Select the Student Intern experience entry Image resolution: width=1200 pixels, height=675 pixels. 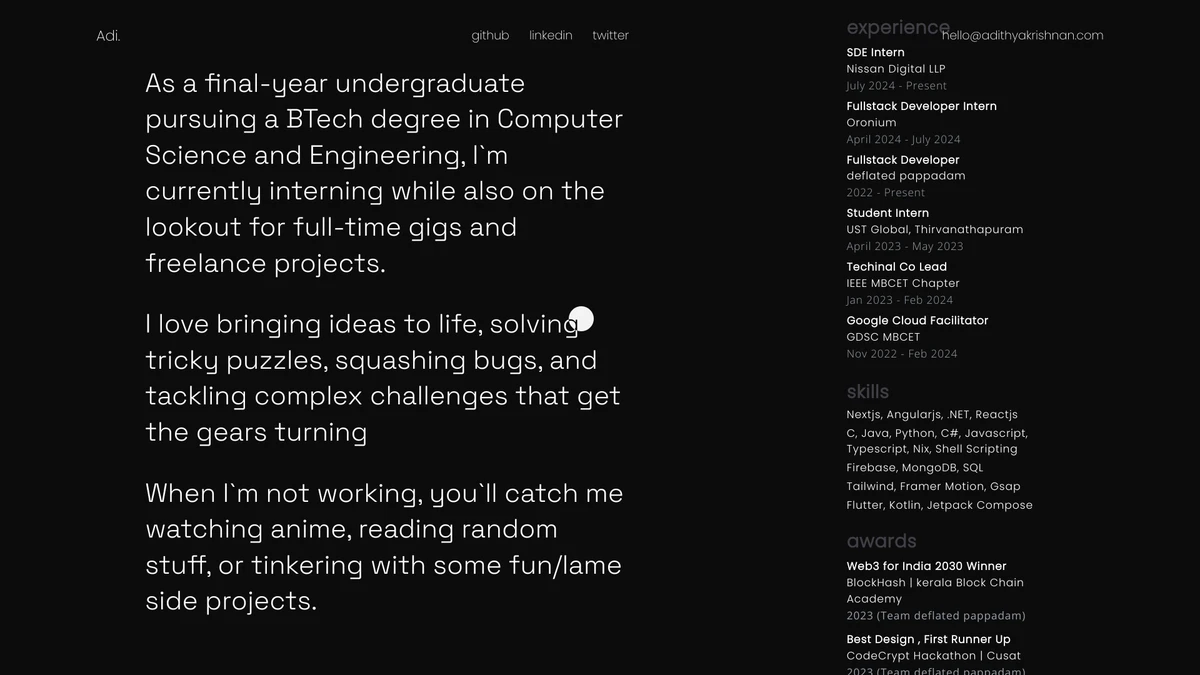click(887, 213)
